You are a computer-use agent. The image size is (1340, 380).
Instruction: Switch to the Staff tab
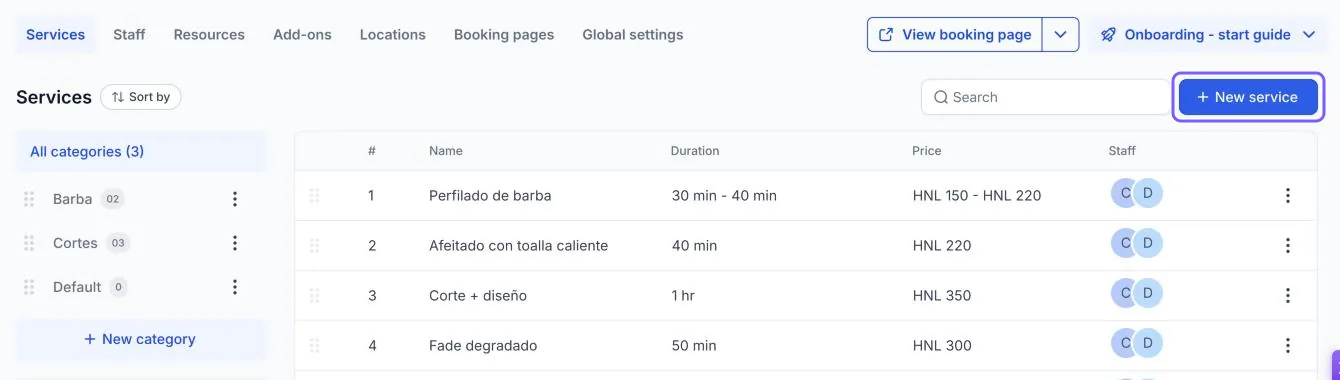click(129, 34)
